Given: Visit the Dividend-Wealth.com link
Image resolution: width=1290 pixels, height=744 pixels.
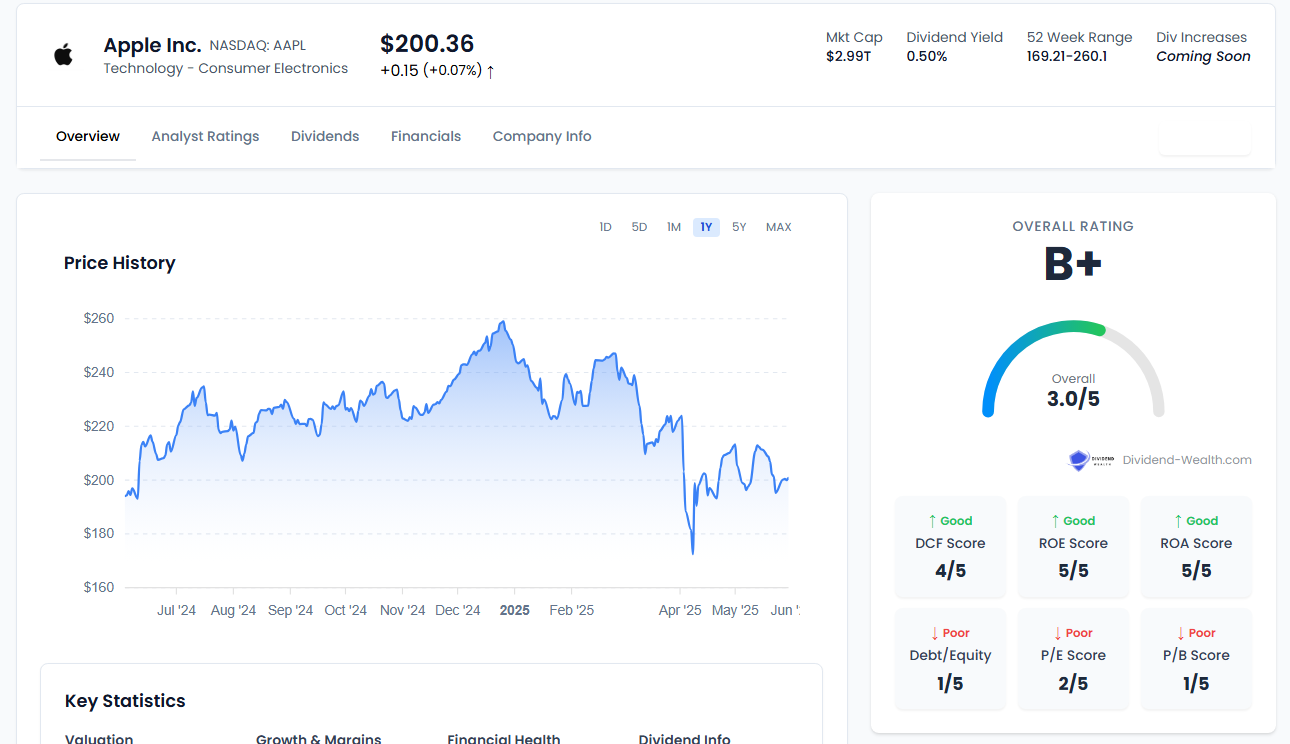Looking at the screenshot, I should pos(1187,460).
